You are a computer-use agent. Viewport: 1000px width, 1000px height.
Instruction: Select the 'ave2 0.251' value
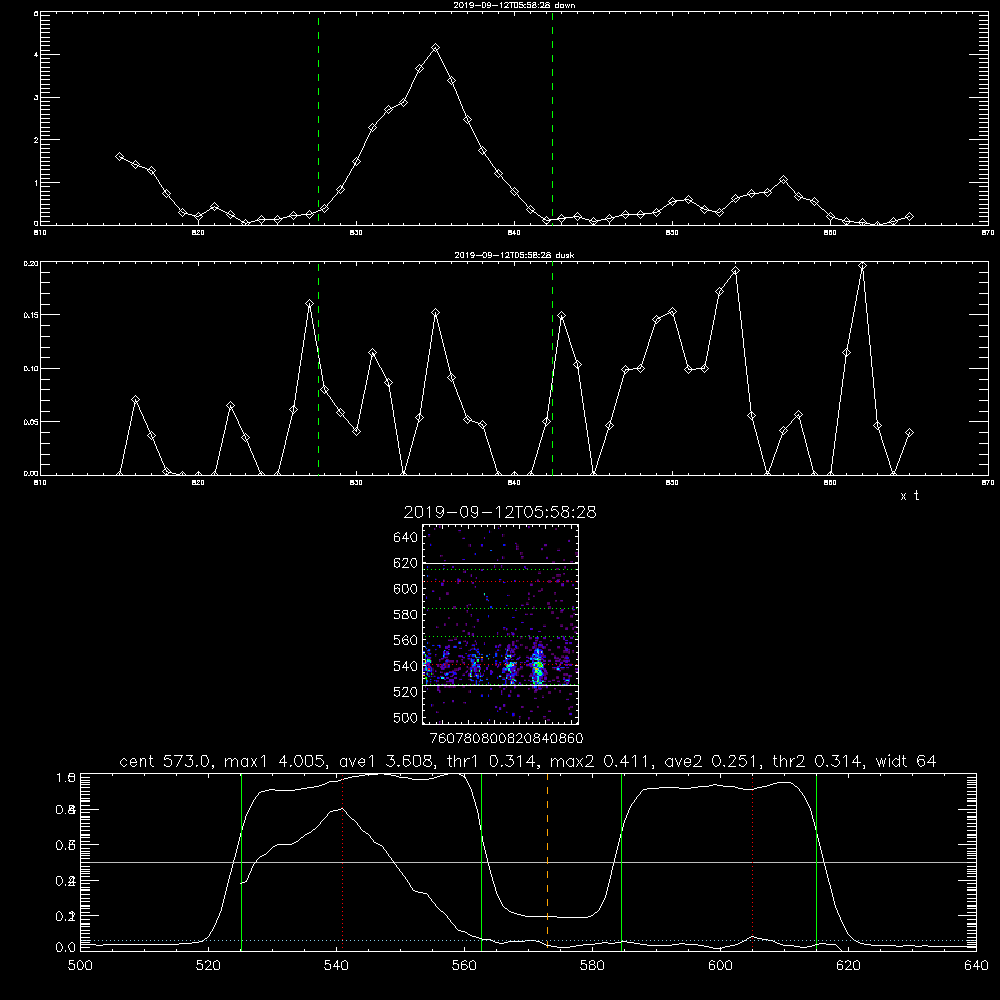pyautogui.click(x=712, y=761)
